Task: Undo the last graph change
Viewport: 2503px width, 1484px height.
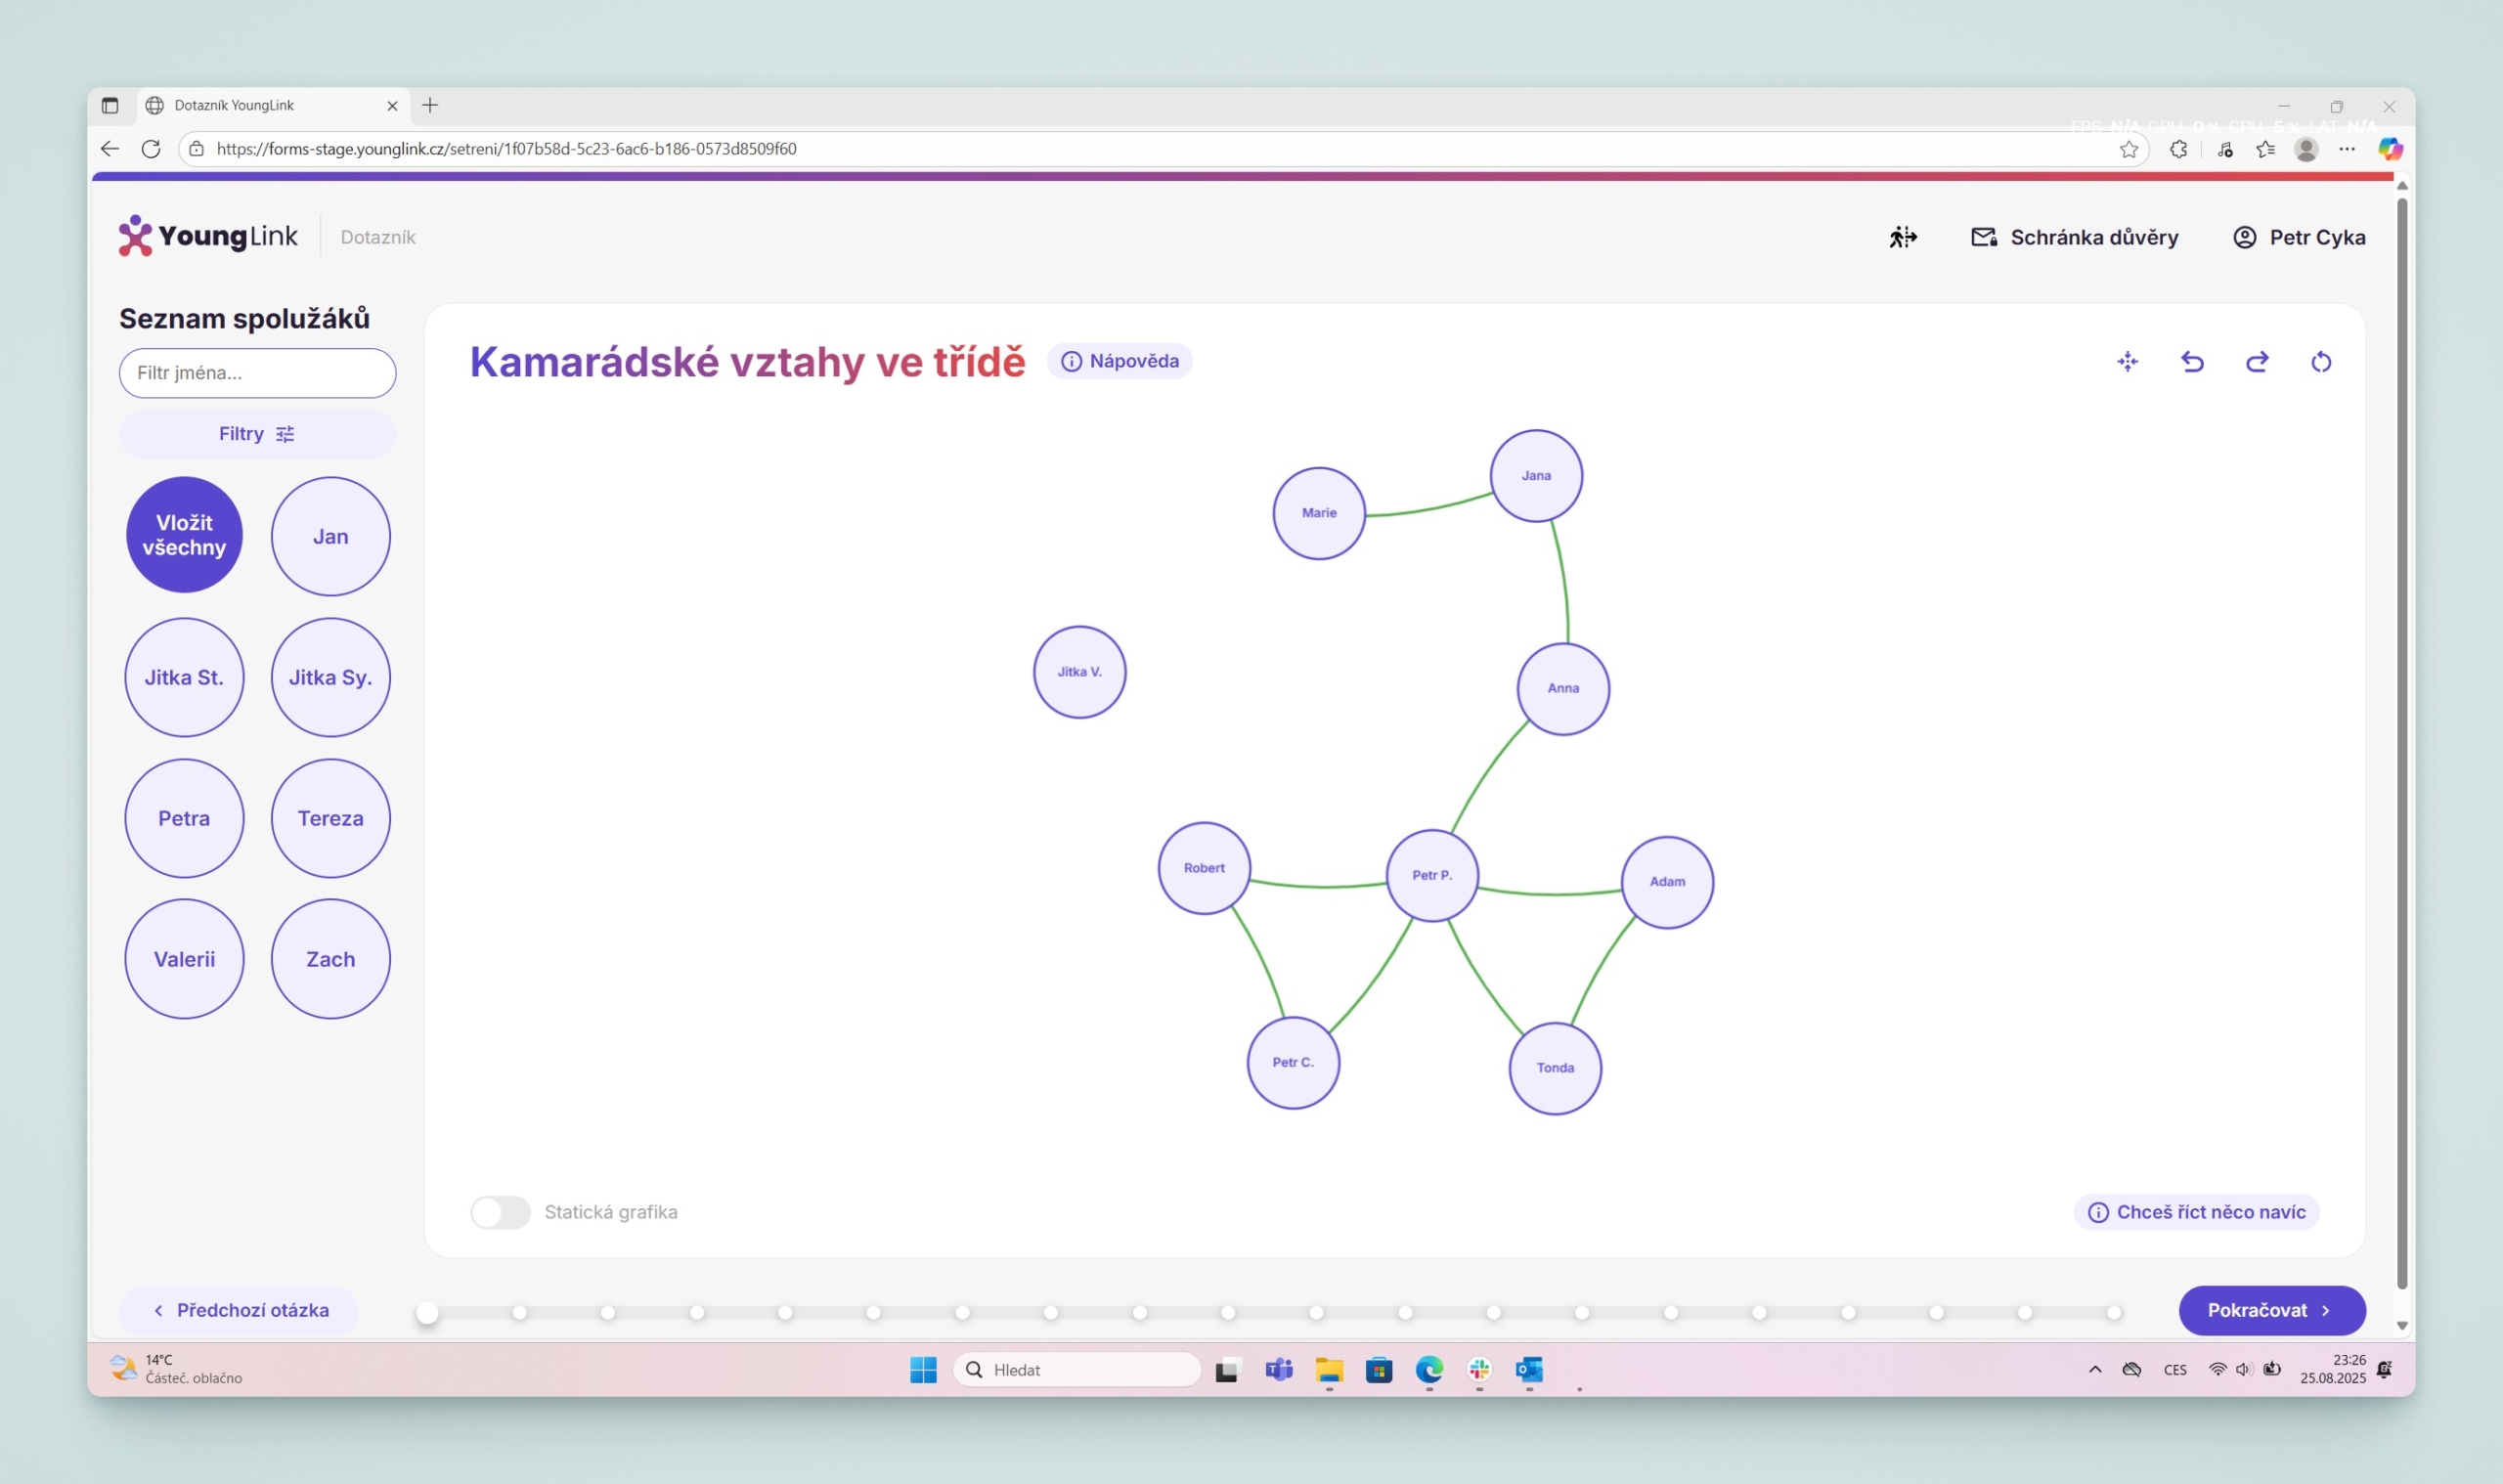Action: click(2192, 362)
